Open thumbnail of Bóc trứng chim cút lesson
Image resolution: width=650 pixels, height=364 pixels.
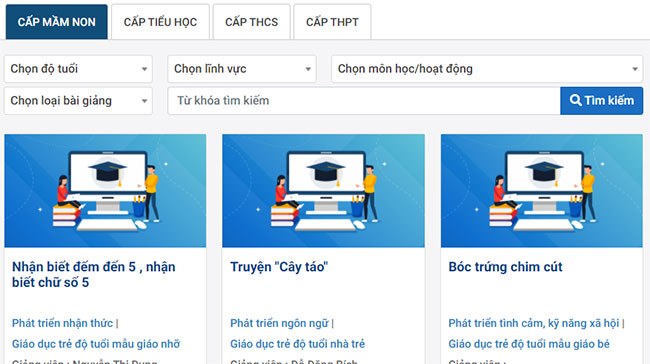click(542, 191)
